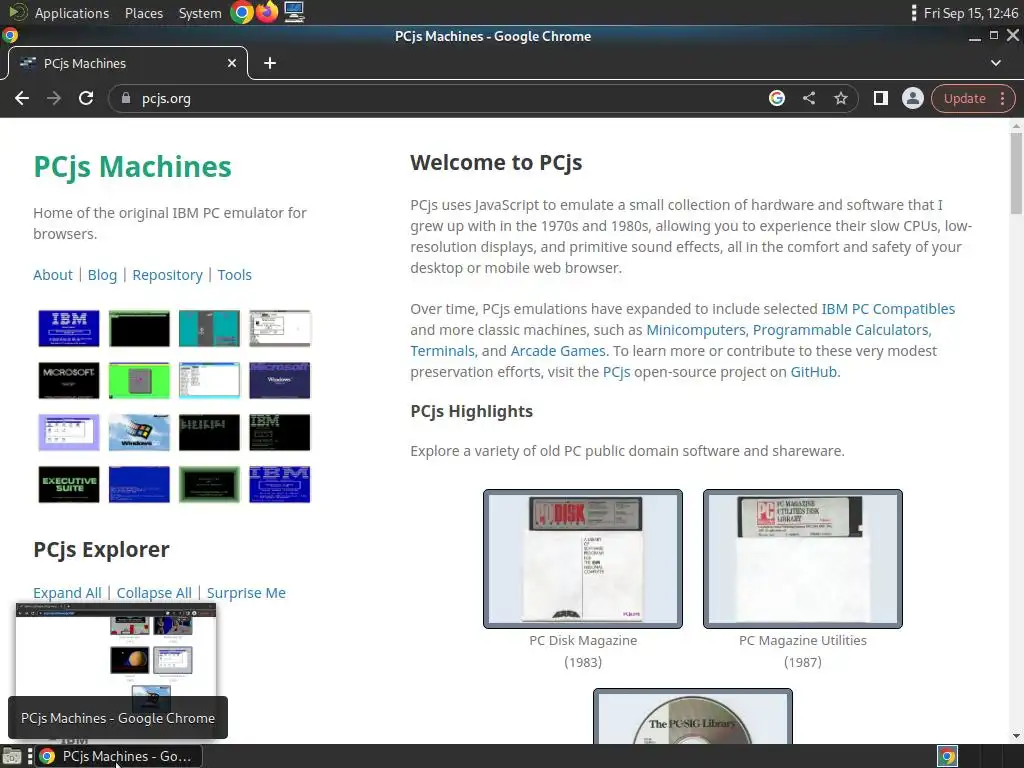Open the dark blue Microsoft Windows thumbnail
This screenshot has width=1024, height=768.
[x=280, y=380]
